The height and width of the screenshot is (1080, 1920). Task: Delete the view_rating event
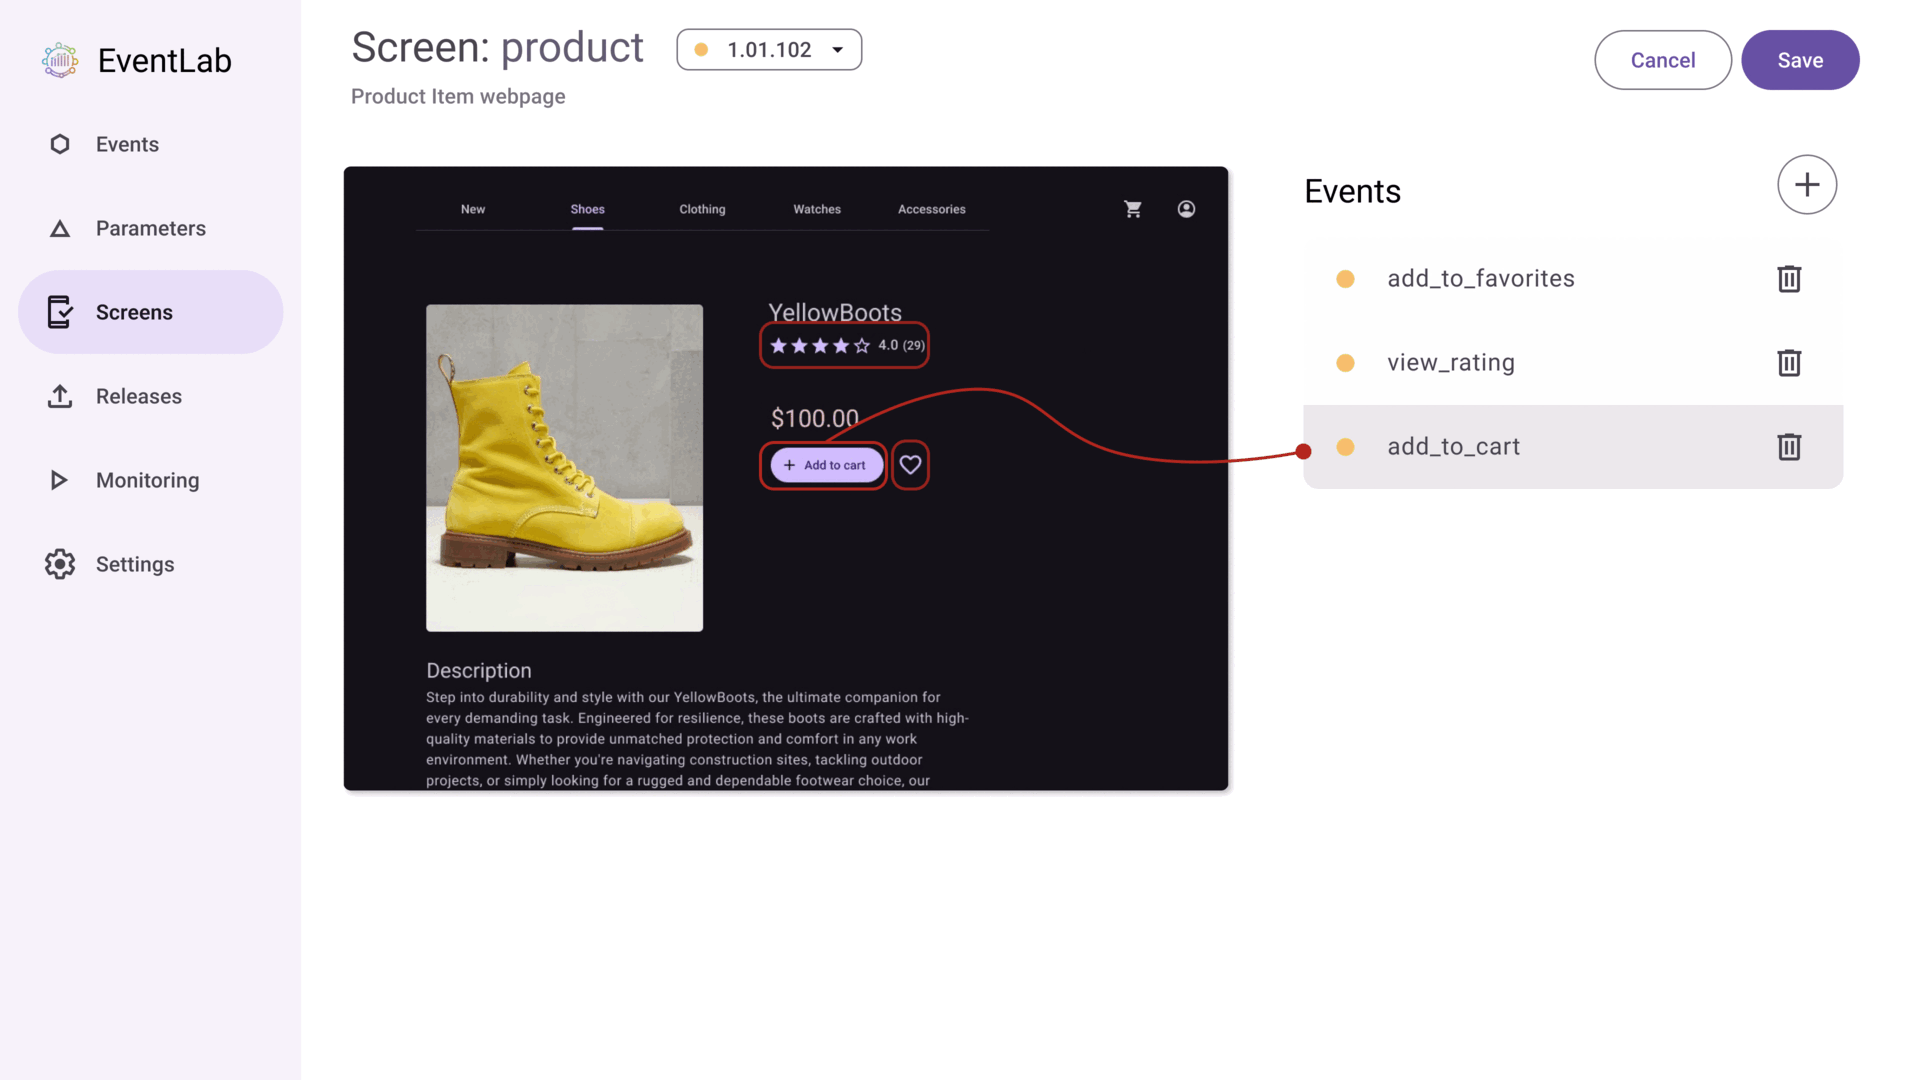(1789, 363)
